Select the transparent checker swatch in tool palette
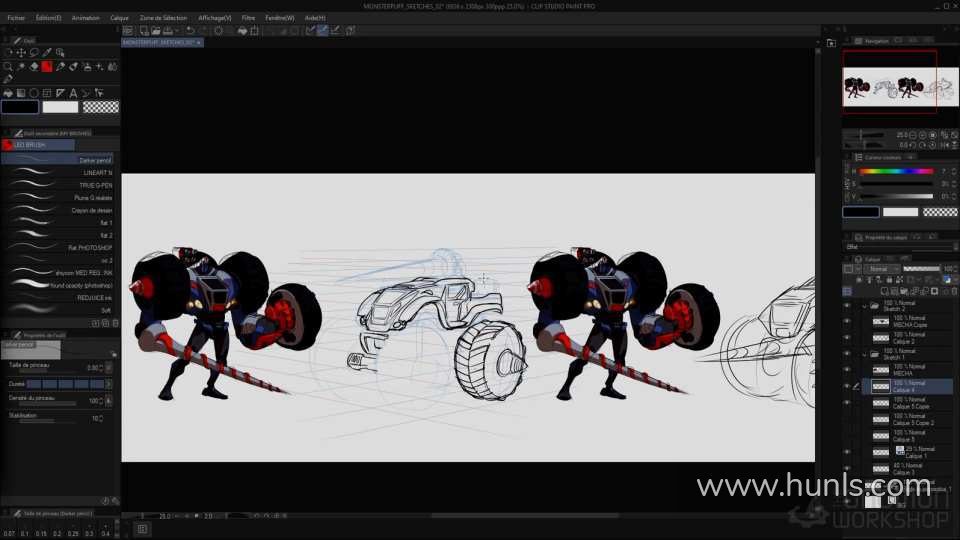The width and height of the screenshot is (960, 540). click(100, 107)
